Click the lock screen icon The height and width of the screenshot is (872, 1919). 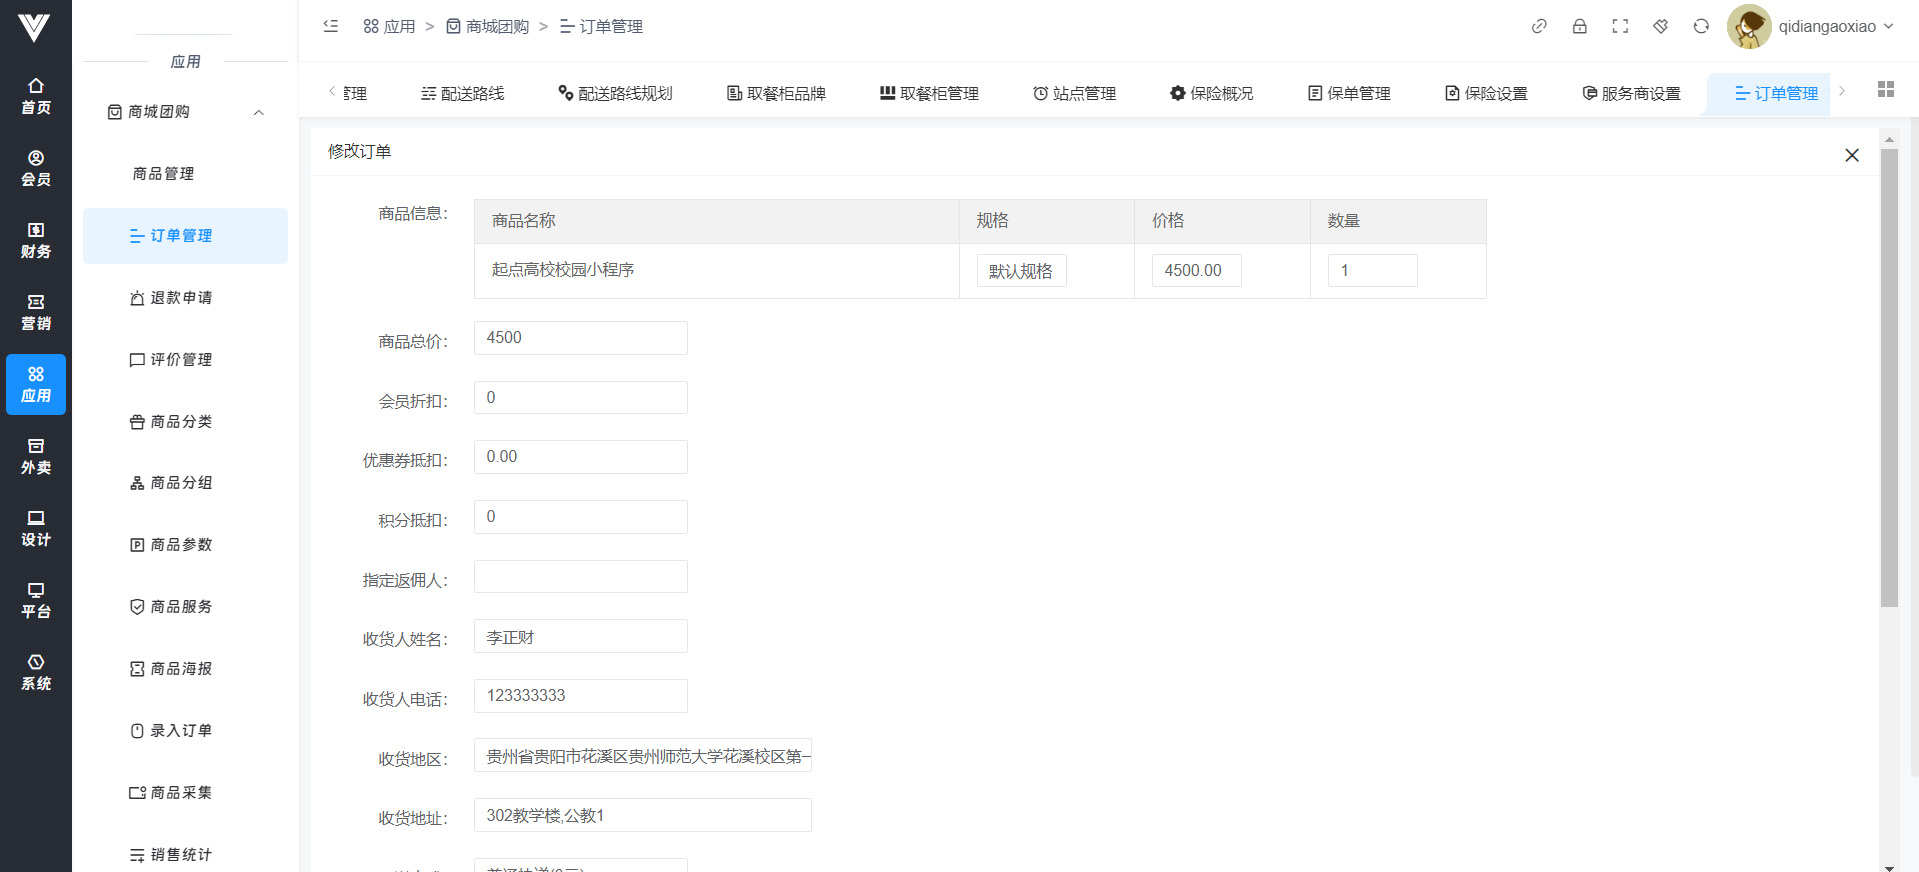(1579, 26)
